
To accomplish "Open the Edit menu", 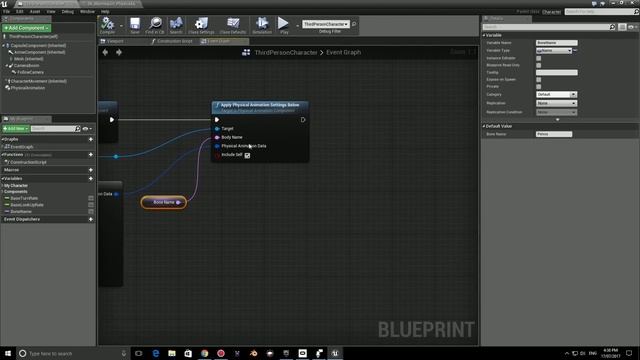I will click(20, 11).
